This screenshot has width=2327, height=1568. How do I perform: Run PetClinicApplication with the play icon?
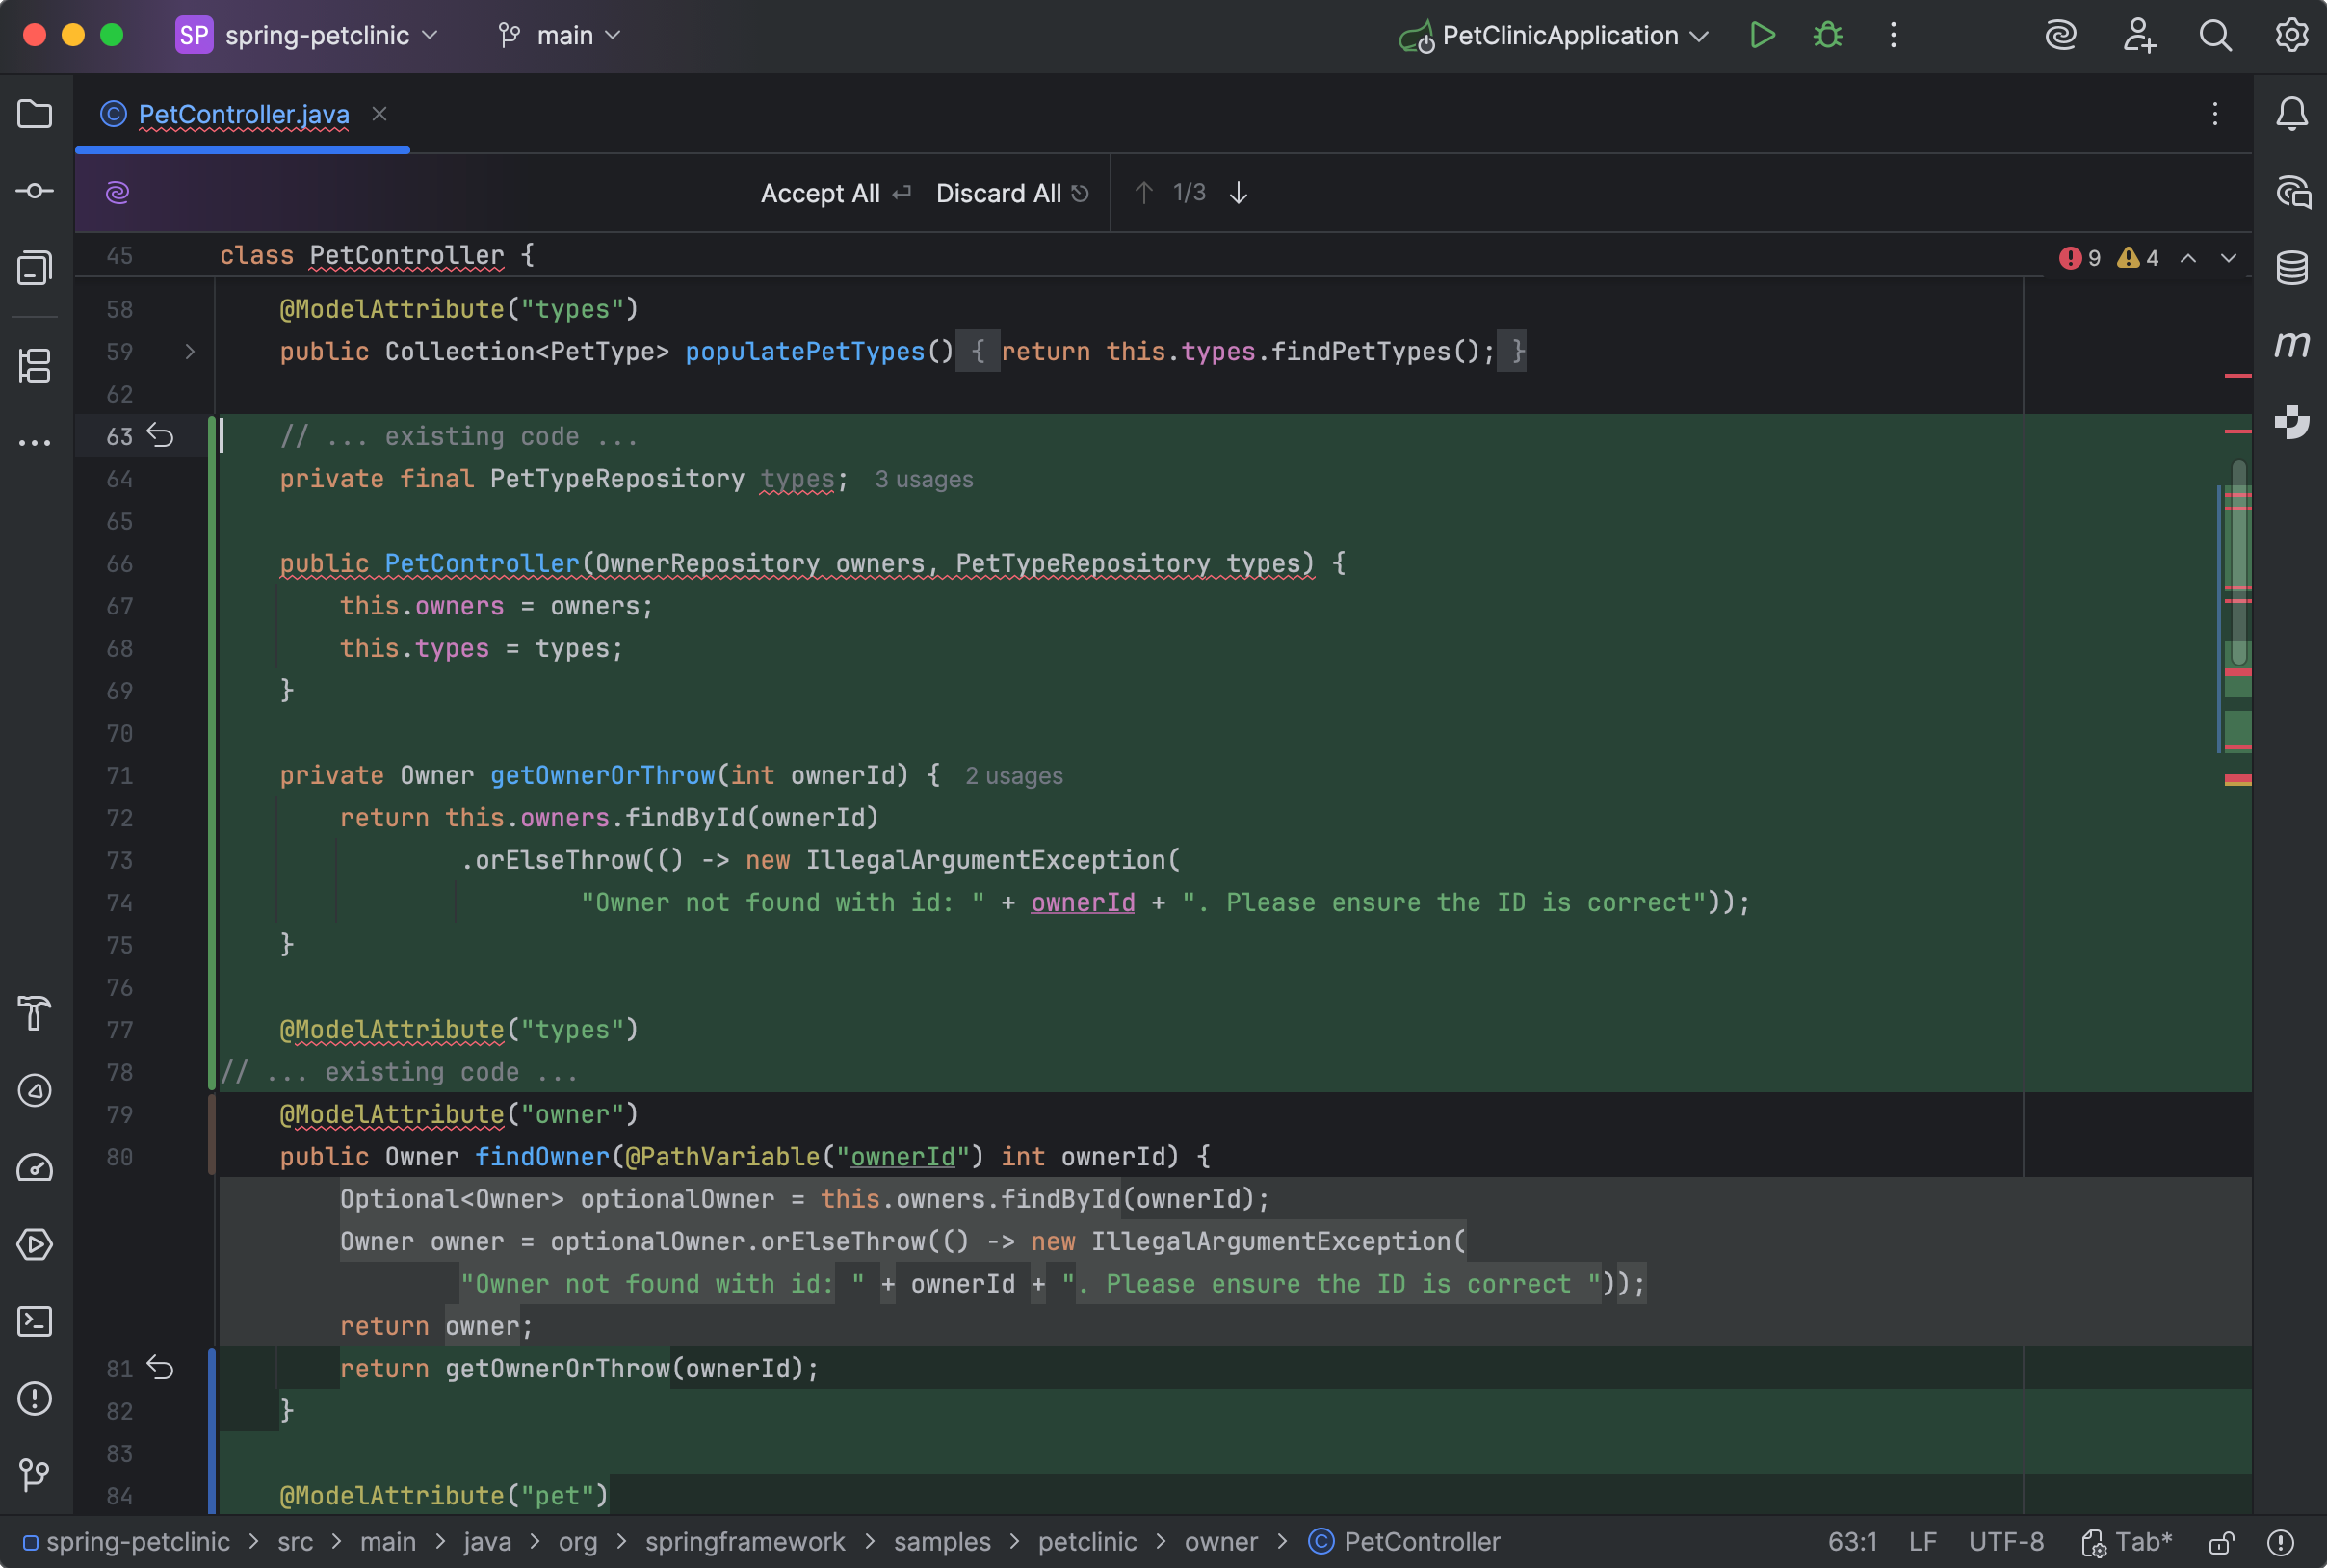1763,35
